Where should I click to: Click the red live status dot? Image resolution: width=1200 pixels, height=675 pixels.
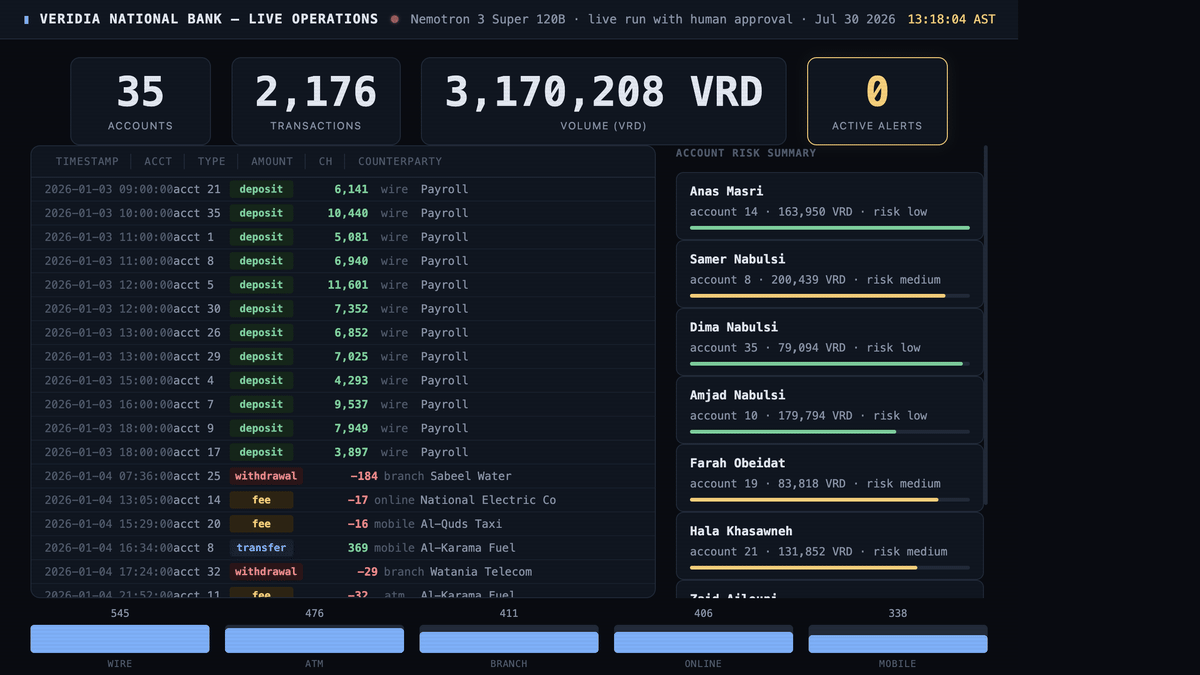[x=395, y=19]
